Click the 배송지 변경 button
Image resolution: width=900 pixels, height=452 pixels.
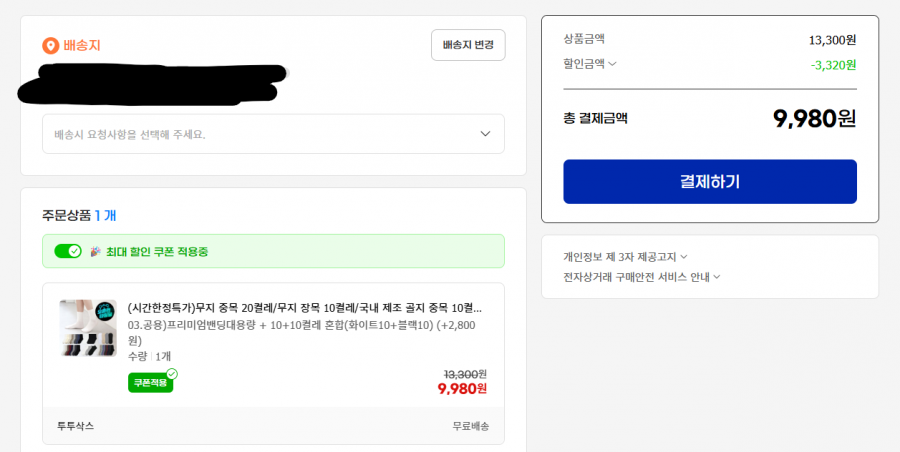[x=468, y=45]
